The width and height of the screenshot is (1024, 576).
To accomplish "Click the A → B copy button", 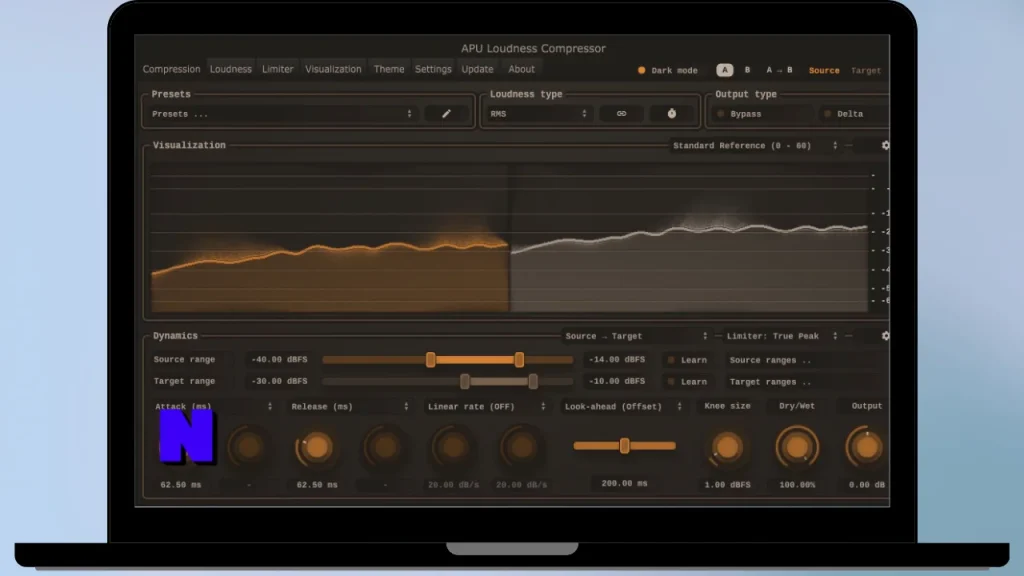I will coord(779,70).
